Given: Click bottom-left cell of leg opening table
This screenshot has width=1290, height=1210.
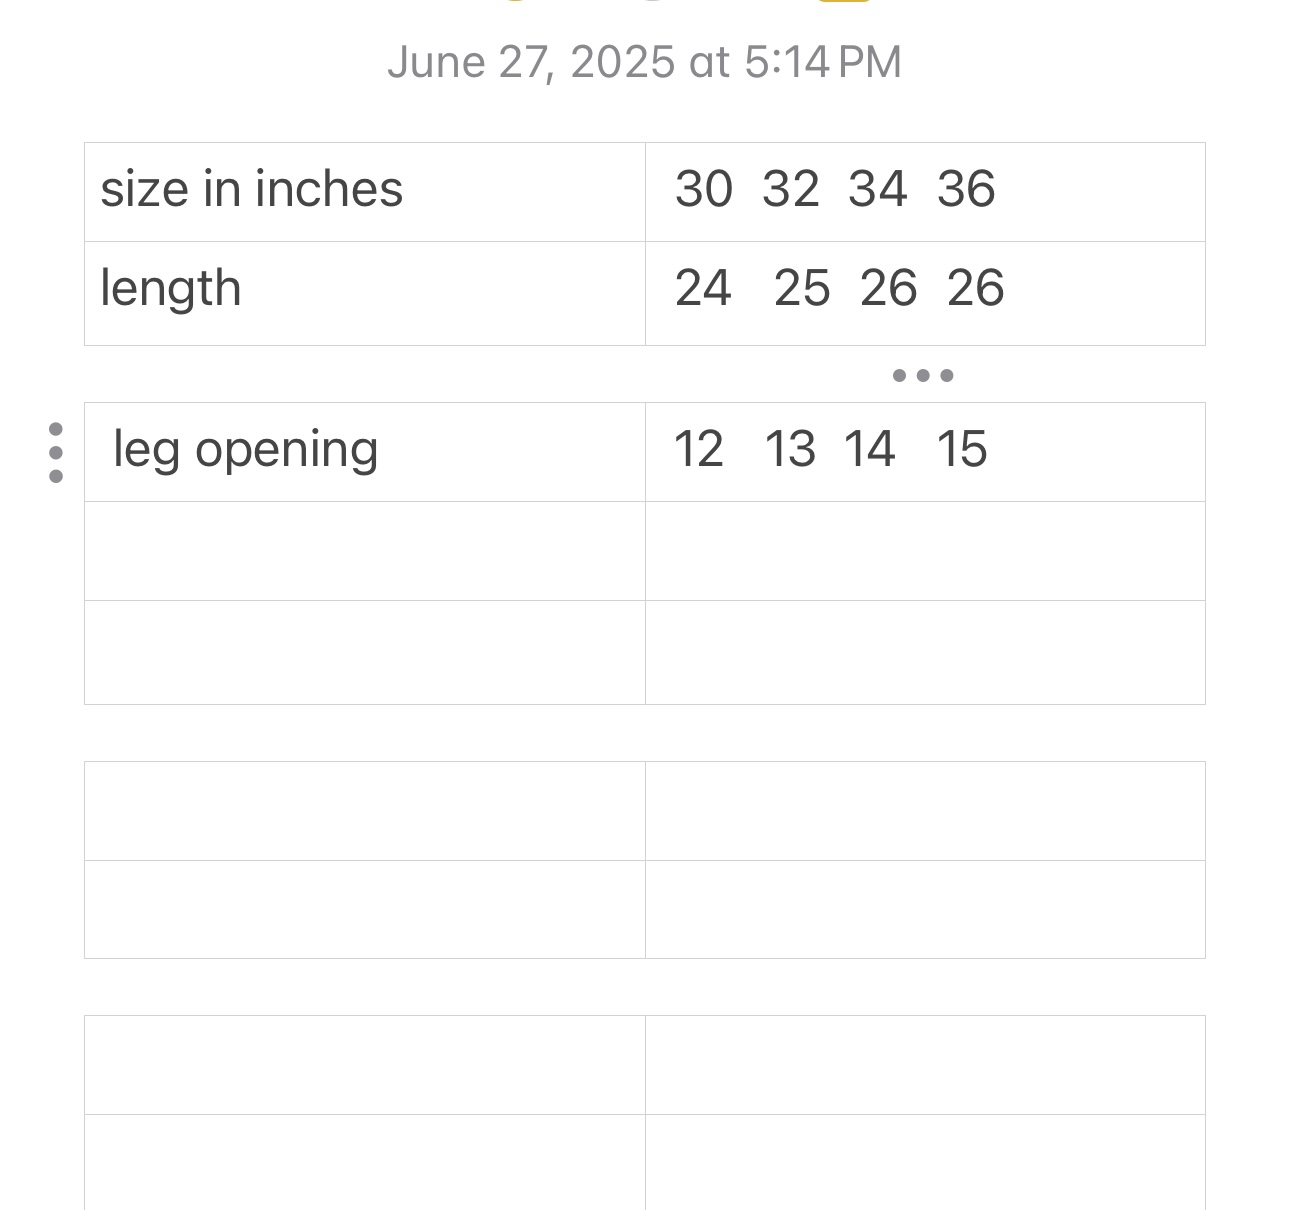Looking at the screenshot, I should pos(364,652).
